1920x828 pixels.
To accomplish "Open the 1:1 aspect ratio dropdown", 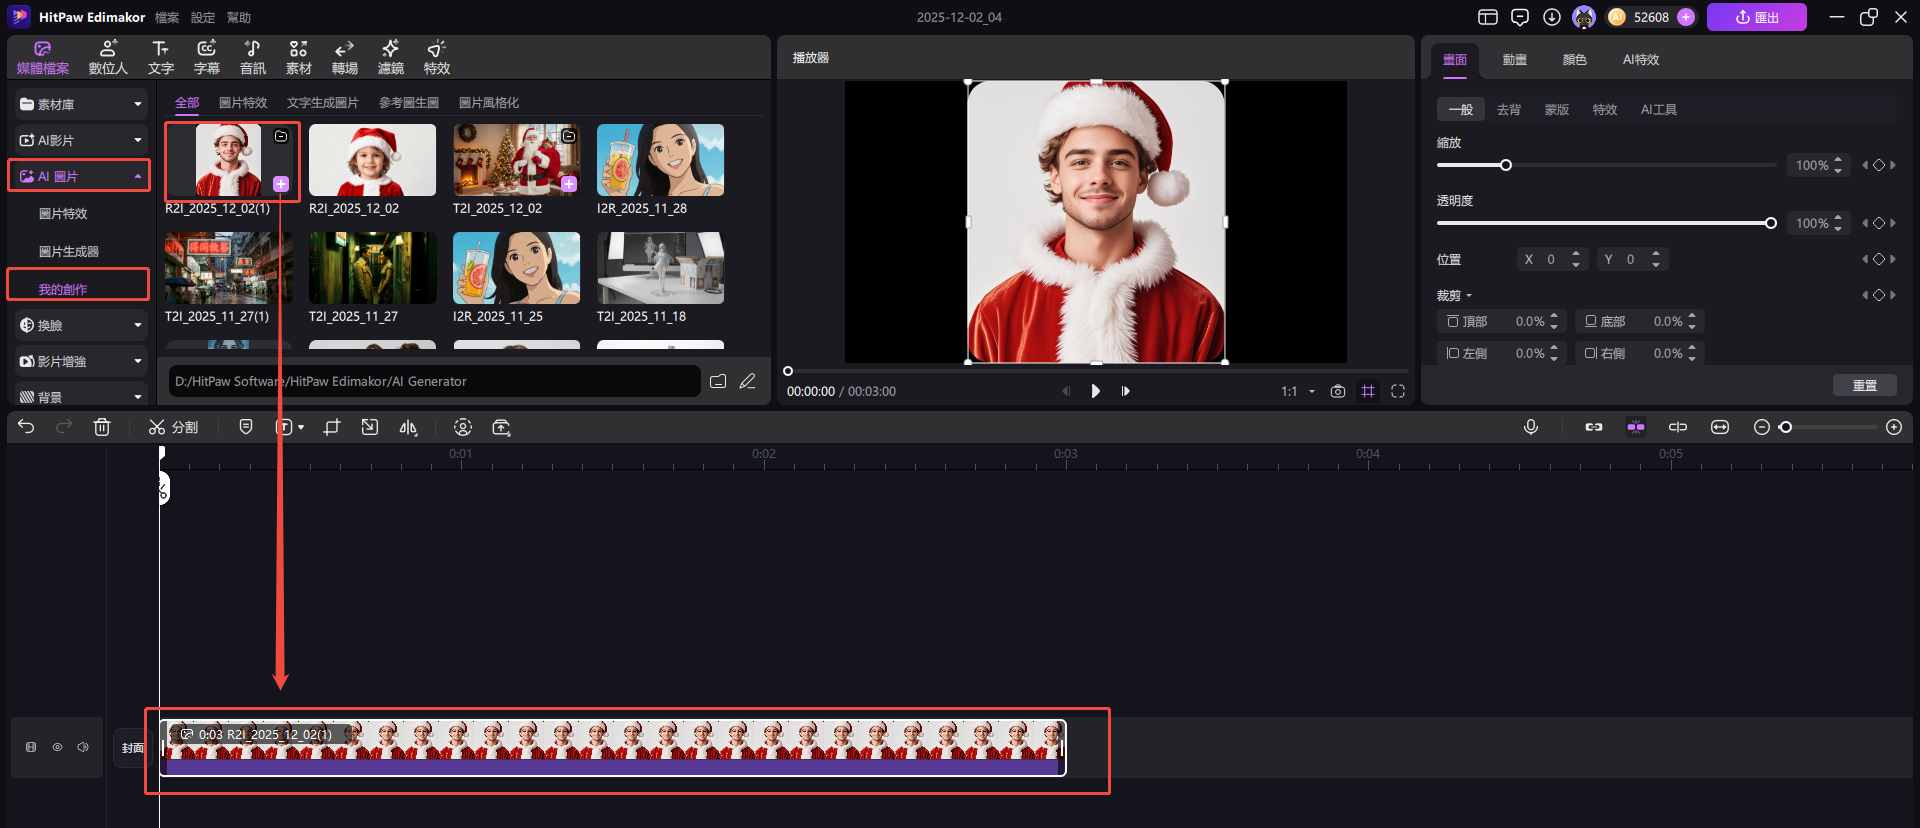I will (x=1298, y=391).
